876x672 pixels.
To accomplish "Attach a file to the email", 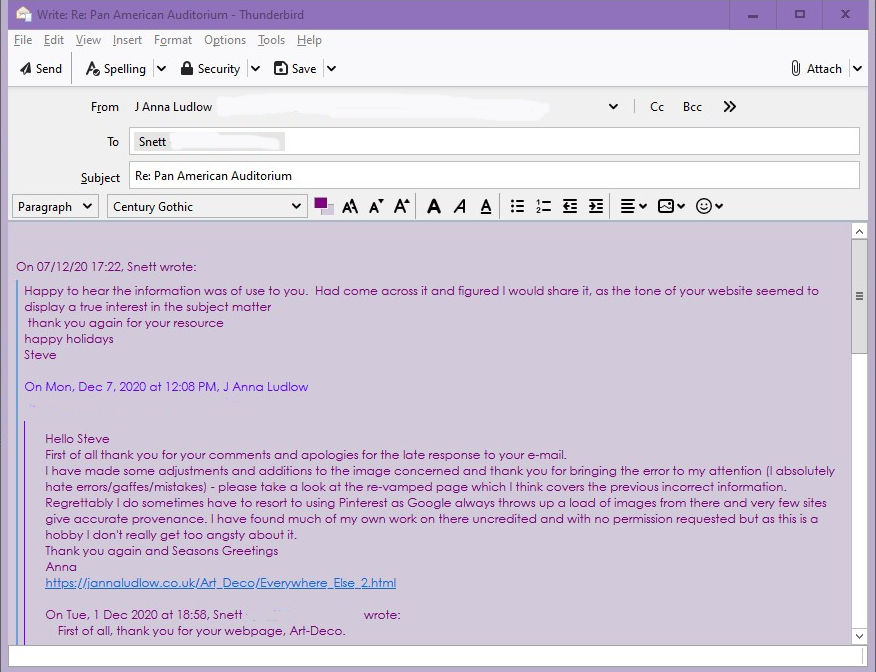I will pyautogui.click(x=816, y=69).
